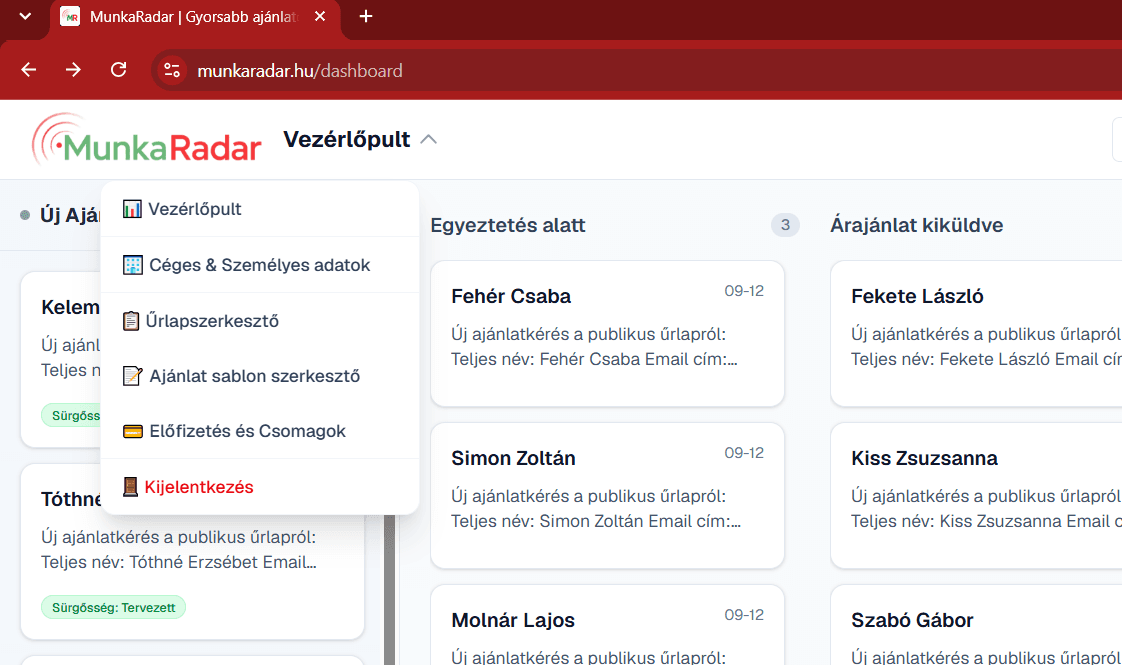This screenshot has width=1122, height=665.
Task: Click the MunkaRadar logo
Action: click(x=147, y=140)
